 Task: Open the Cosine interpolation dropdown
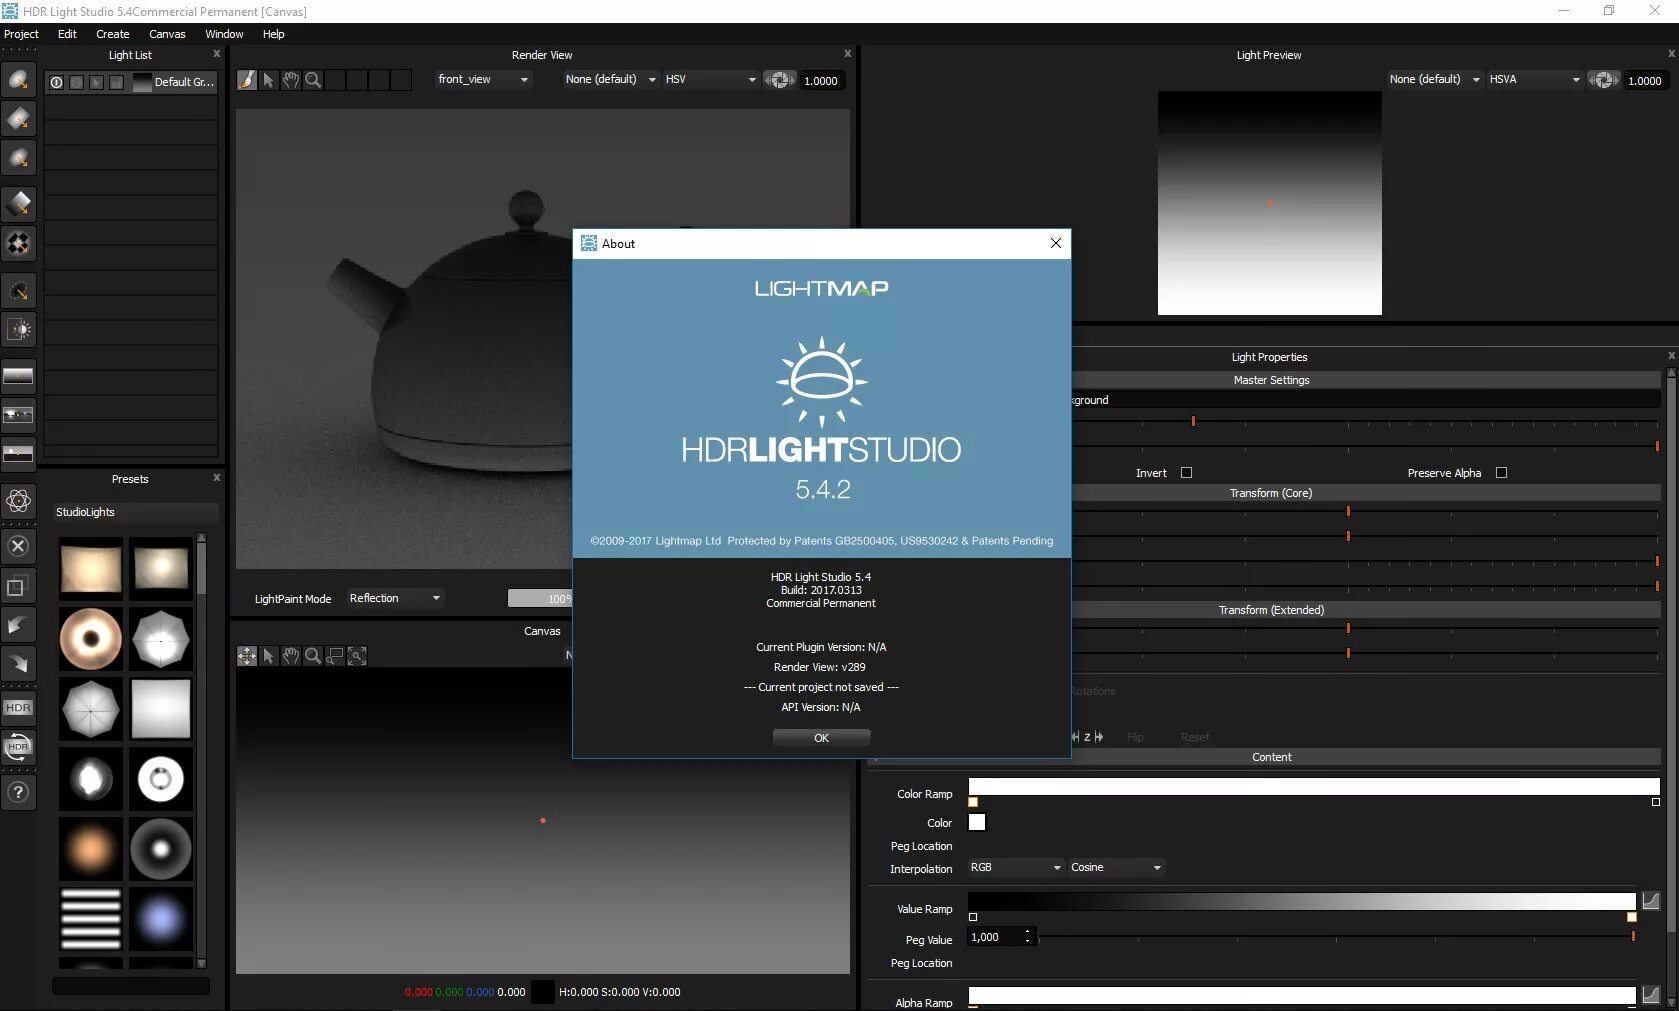(x=1116, y=868)
